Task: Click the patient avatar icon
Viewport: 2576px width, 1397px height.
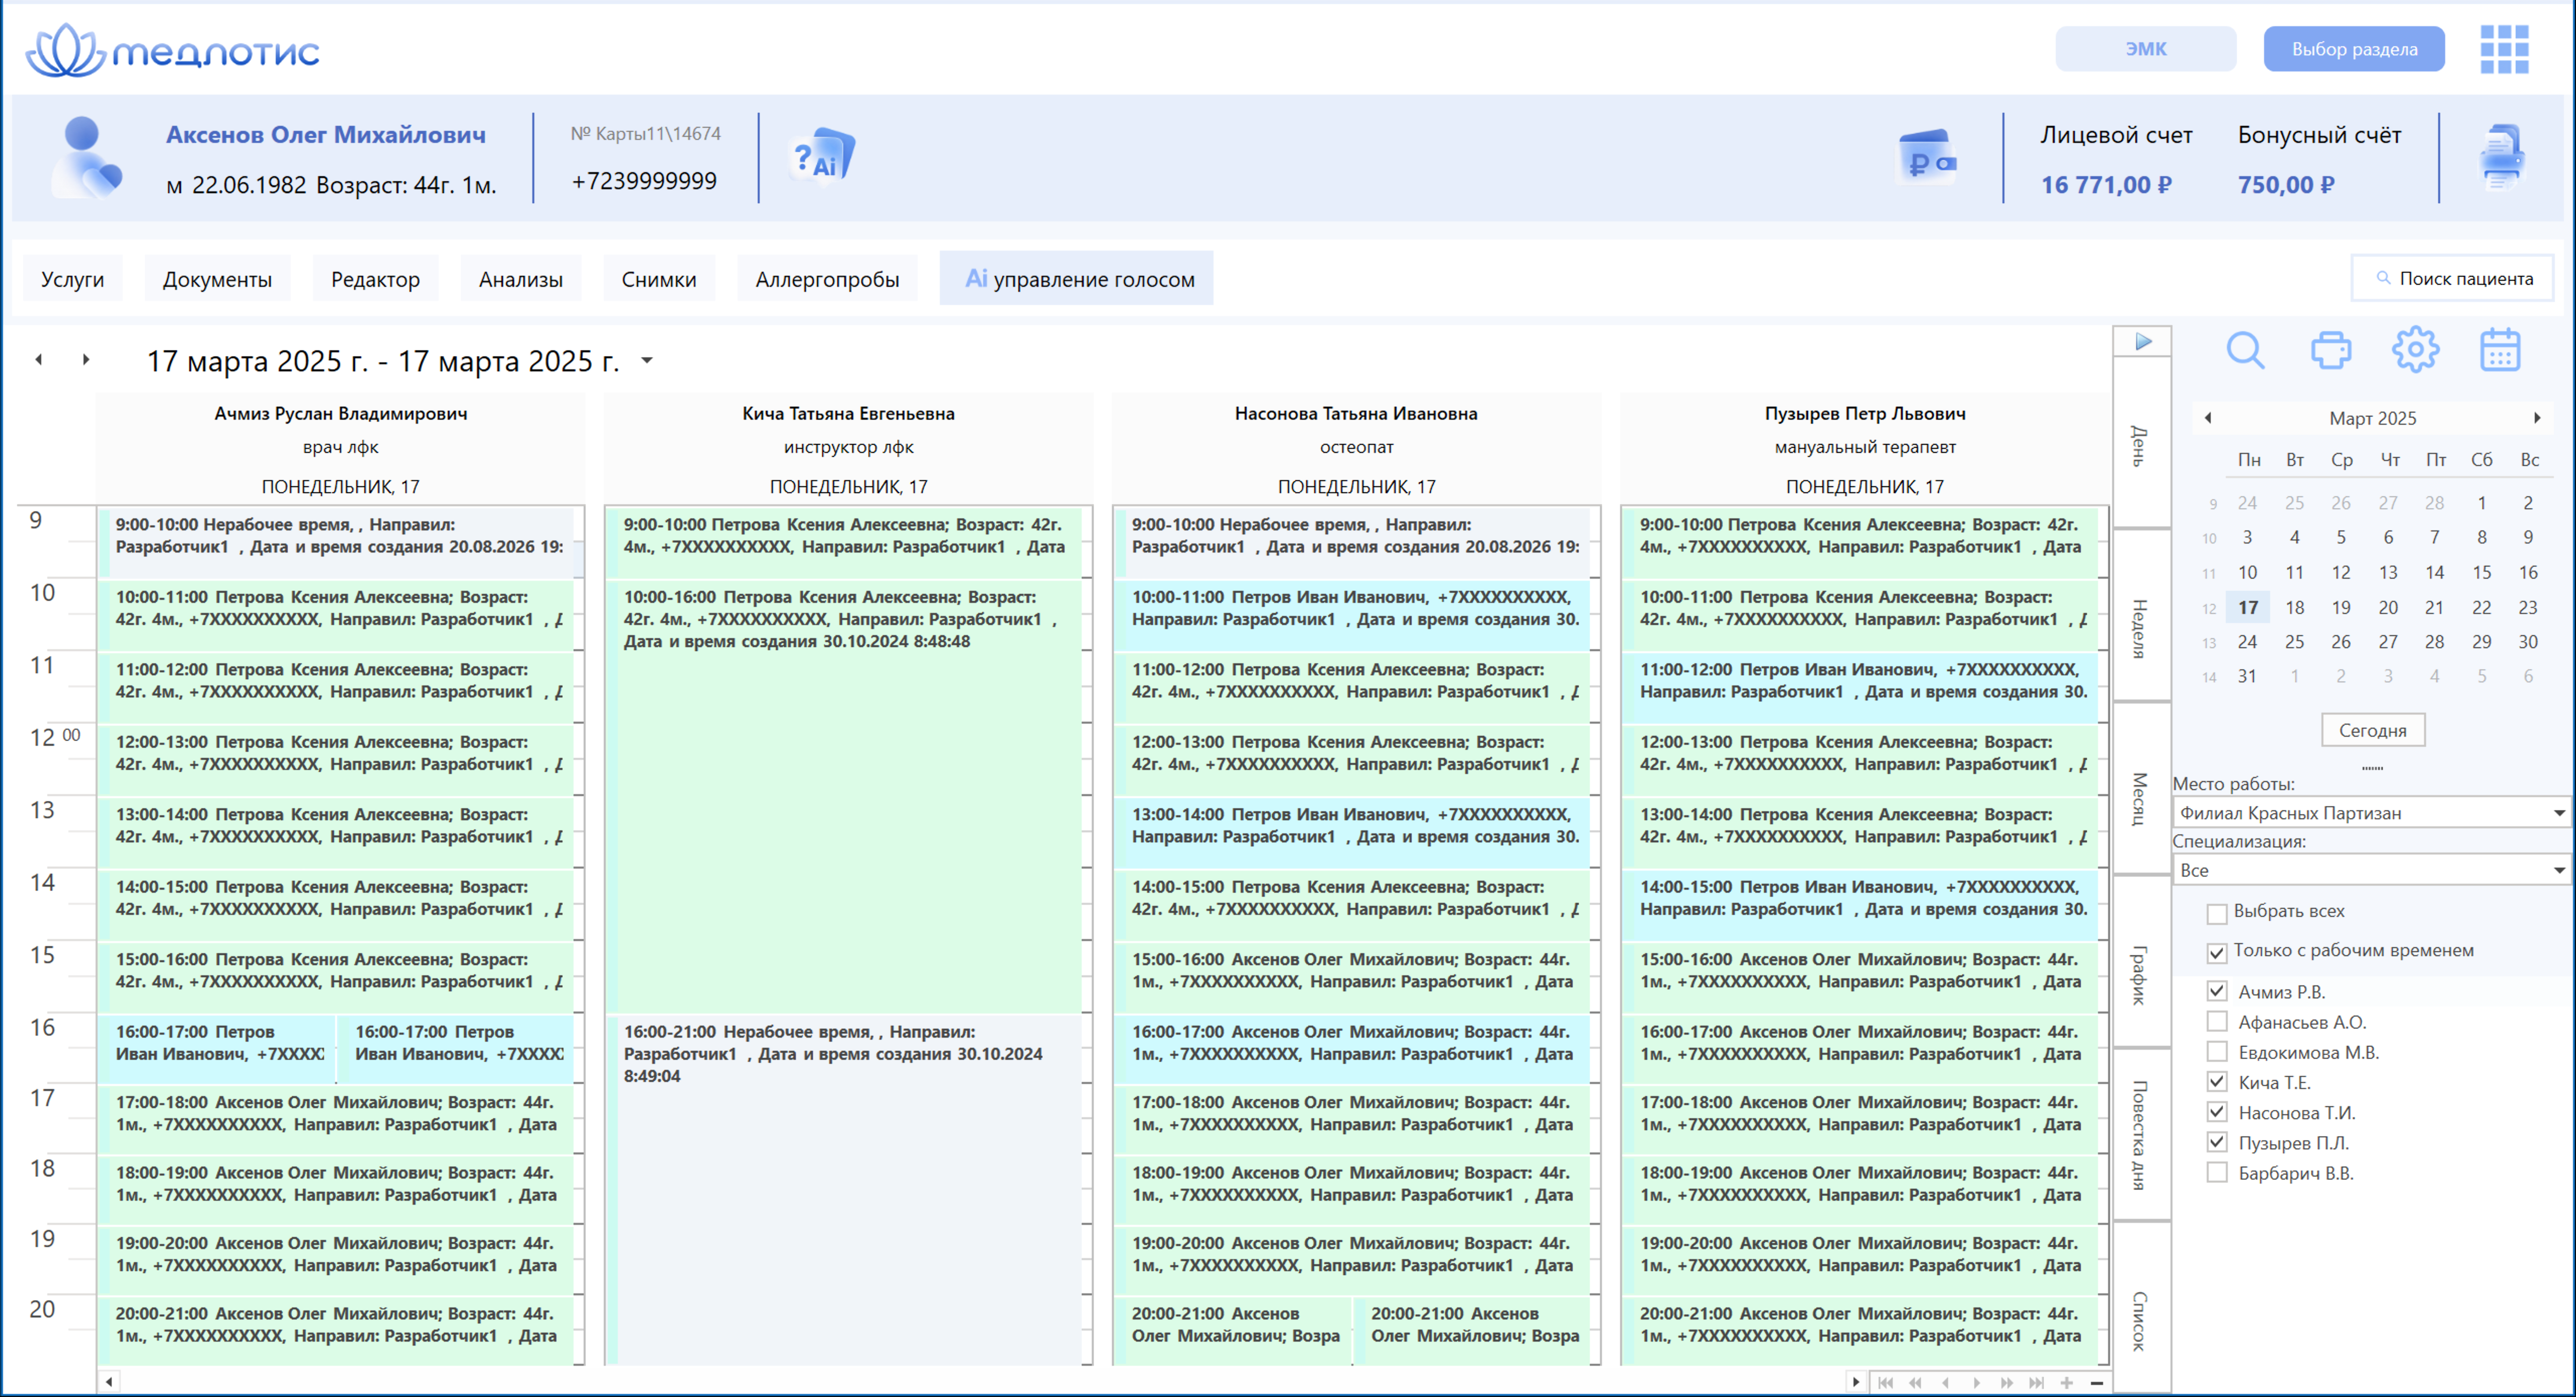Action: (86, 157)
